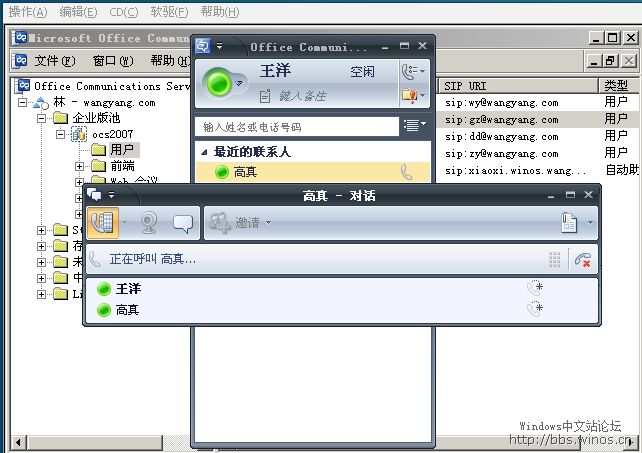The height and width of the screenshot is (453, 642).
Task: Click the phone call button in conversation toolbar
Action: 102,223
